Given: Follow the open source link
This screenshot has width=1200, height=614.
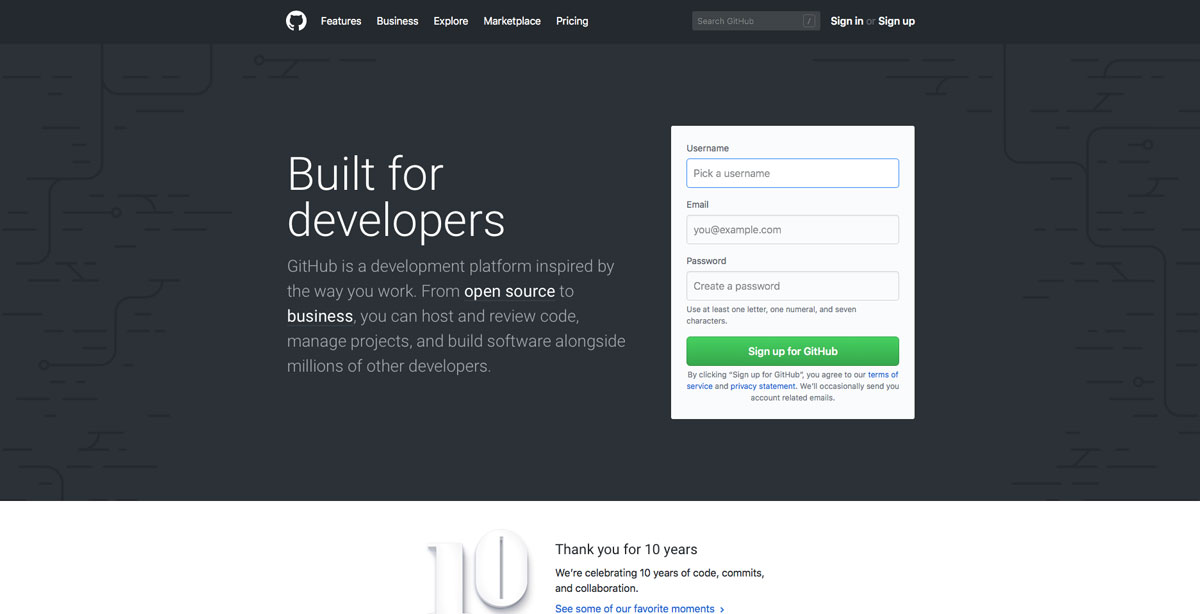Looking at the screenshot, I should point(509,292).
